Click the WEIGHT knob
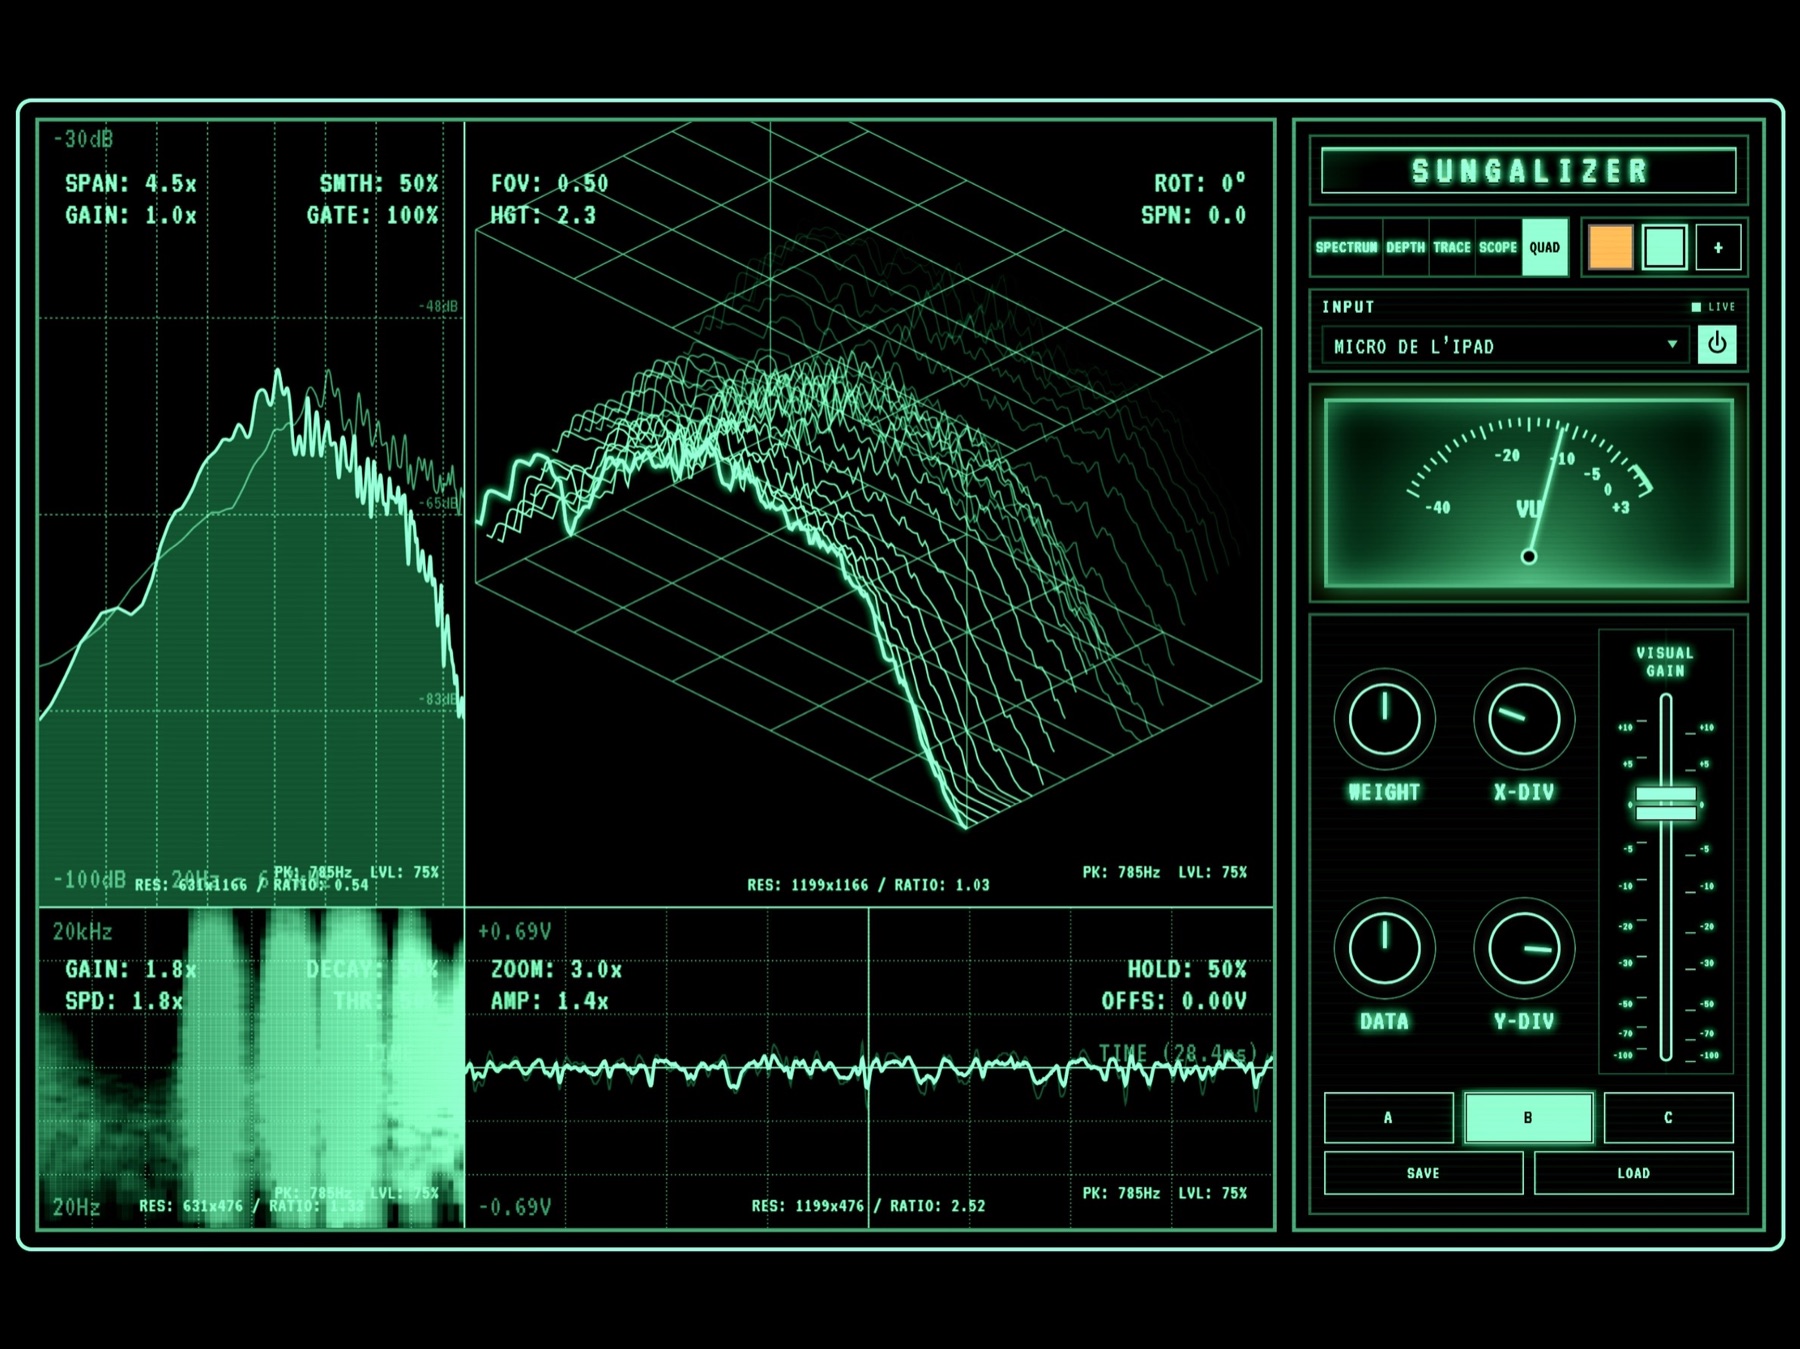Image resolution: width=1800 pixels, height=1349 pixels. click(1384, 718)
